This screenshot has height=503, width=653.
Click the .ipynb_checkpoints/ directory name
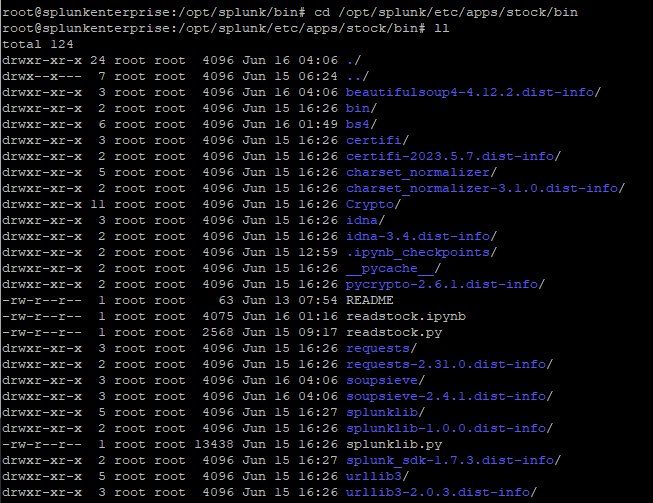[x=421, y=252]
